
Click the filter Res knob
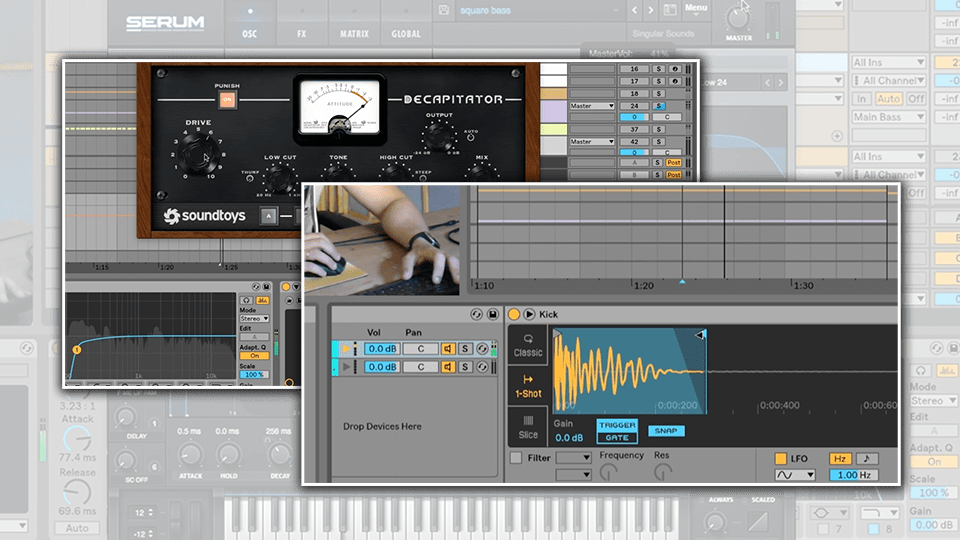(x=663, y=472)
